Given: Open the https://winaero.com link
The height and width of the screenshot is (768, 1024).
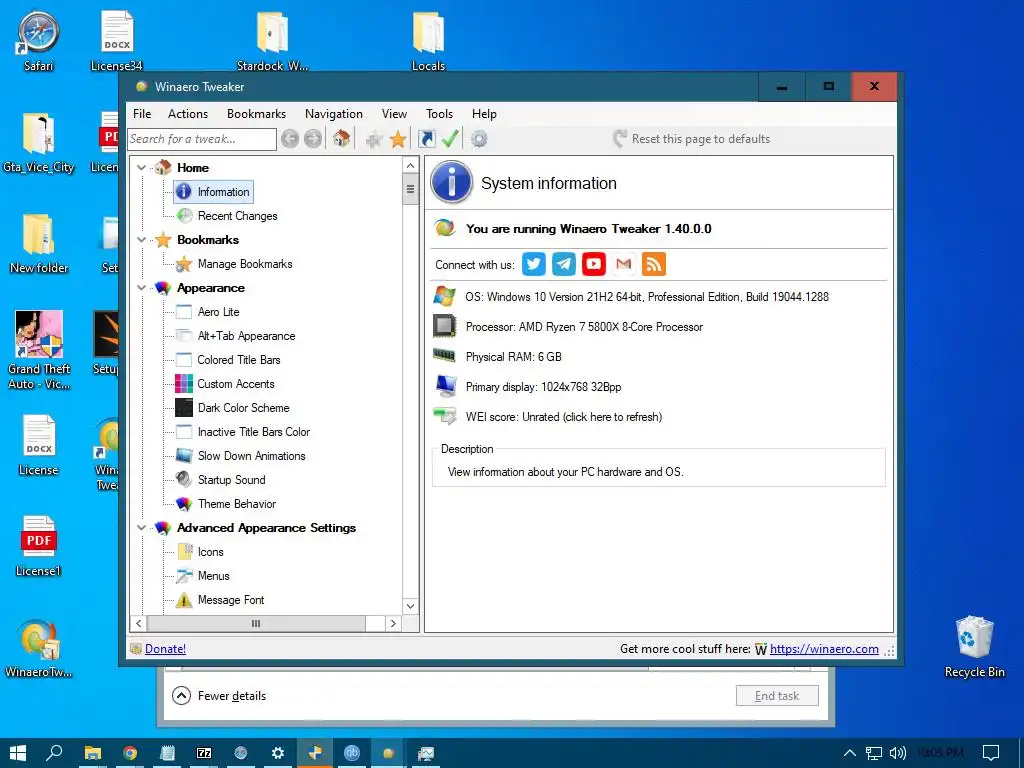Looking at the screenshot, I should coord(824,648).
